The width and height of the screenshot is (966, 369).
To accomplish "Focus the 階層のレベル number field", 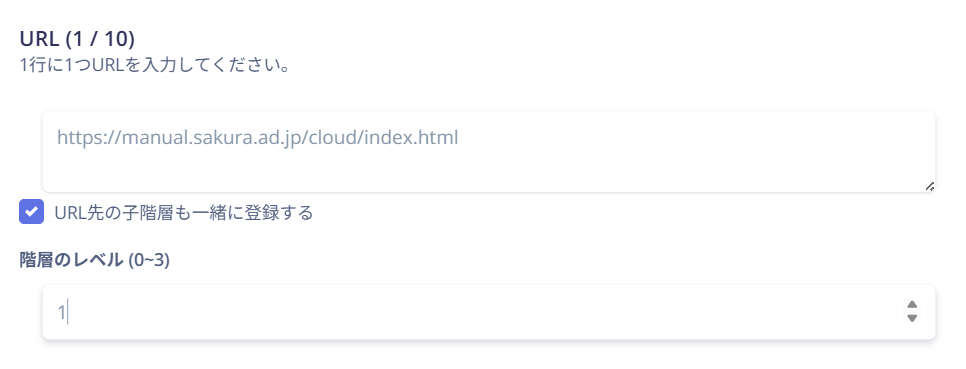I will tap(489, 312).
